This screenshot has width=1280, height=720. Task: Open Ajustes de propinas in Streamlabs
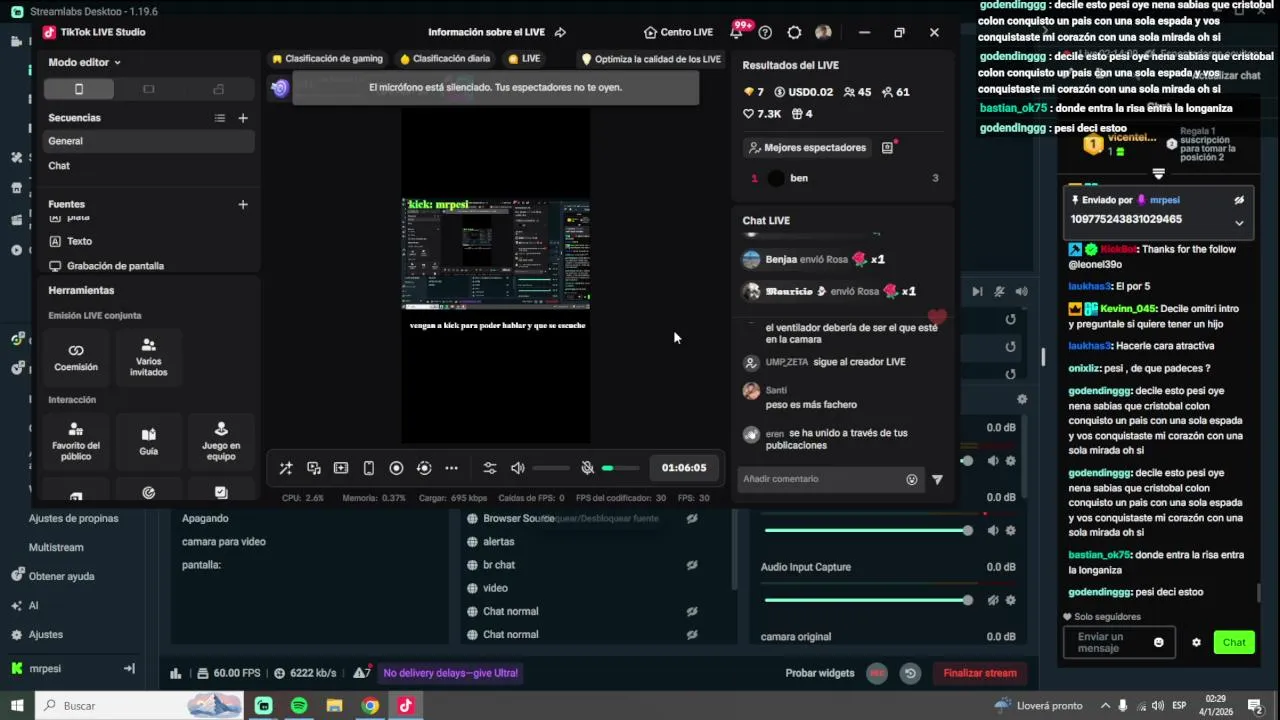(73, 518)
